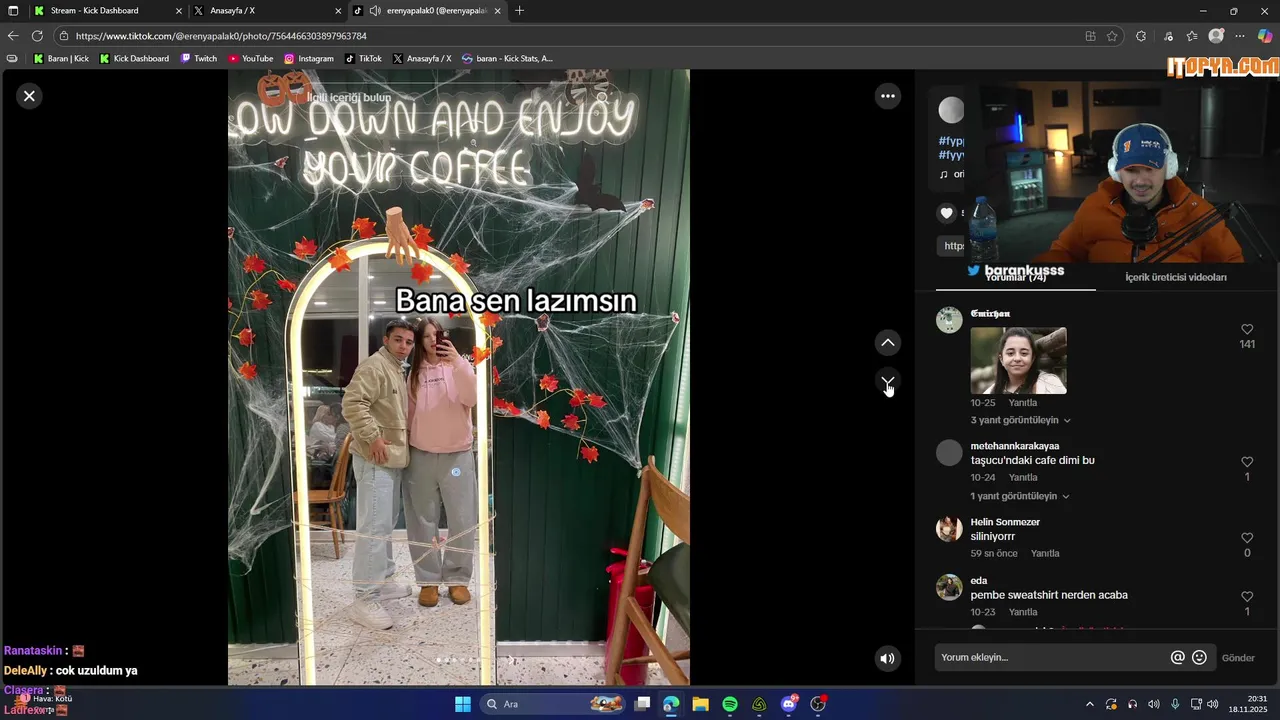Reply to Helin Sonmezer via Yanıtla
This screenshot has width=1280, height=720.
1045,554
